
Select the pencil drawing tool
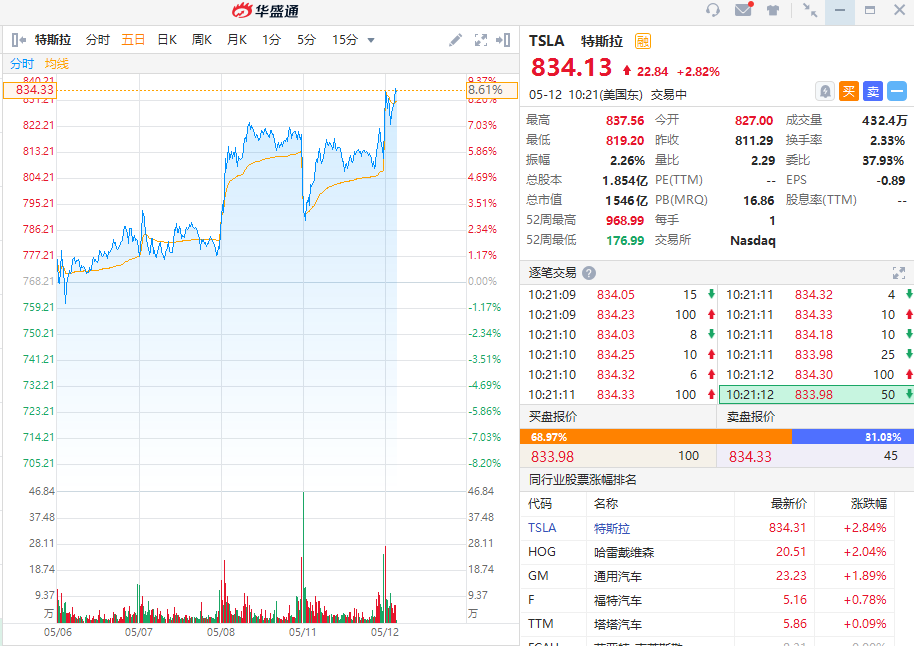click(x=455, y=40)
